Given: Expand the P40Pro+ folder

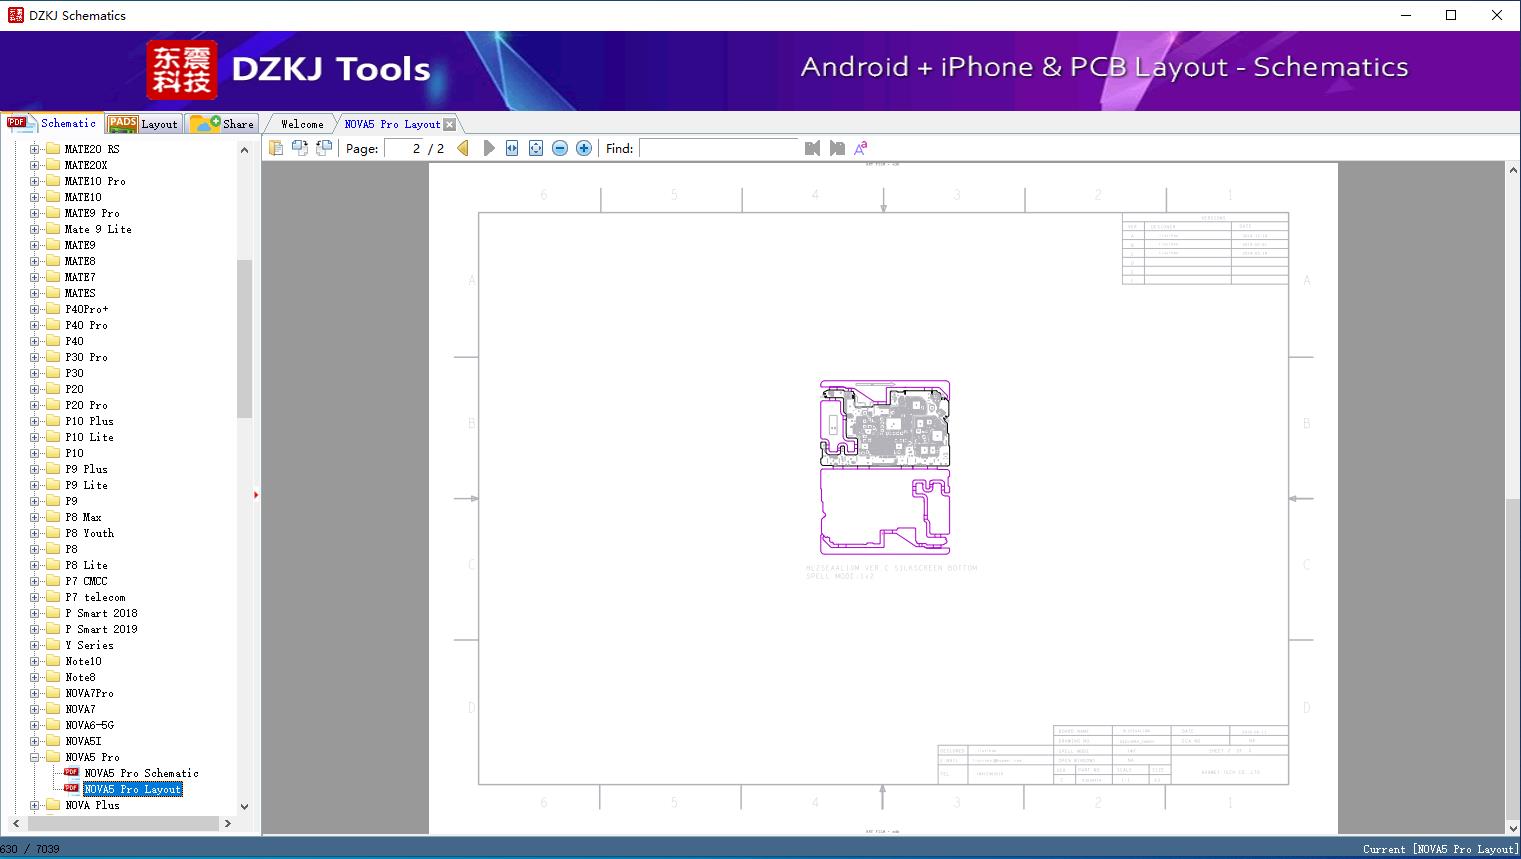Looking at the screenshot, I should pos(35,309).
